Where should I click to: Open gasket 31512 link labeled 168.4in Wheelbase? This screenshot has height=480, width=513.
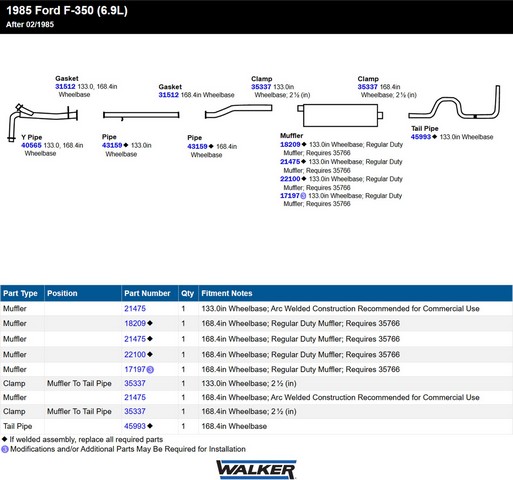point(169,95)
